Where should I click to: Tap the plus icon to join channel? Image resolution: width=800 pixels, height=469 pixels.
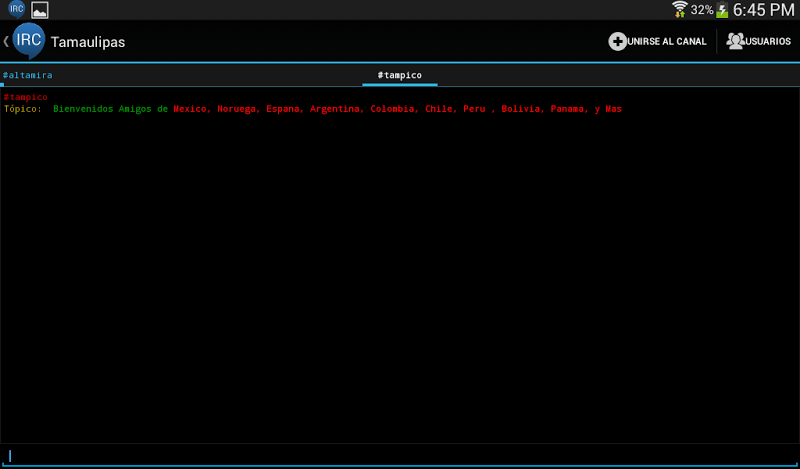tap(617, 41)
